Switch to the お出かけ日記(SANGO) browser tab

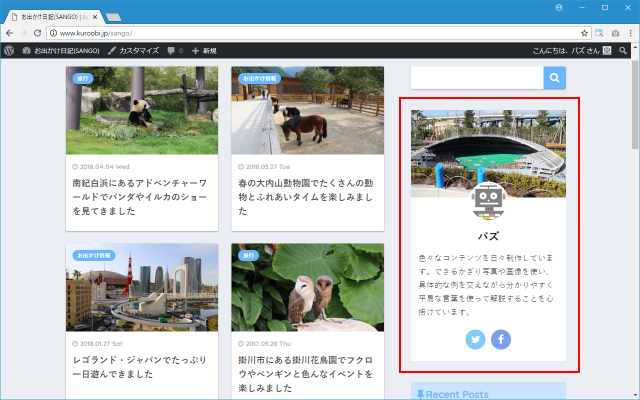tap(50, 16)
